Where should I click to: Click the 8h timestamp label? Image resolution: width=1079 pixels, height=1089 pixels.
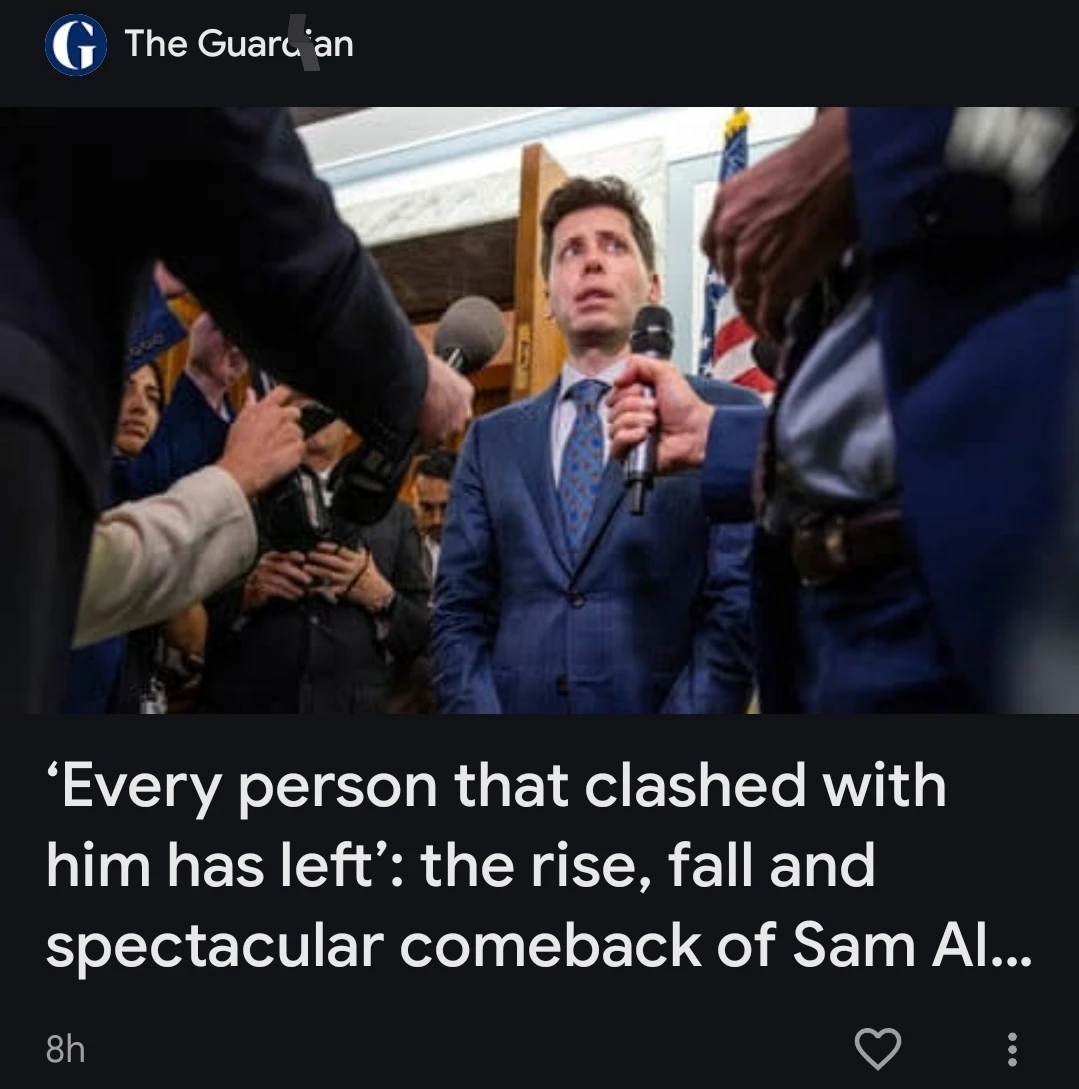coord(65,1049)
